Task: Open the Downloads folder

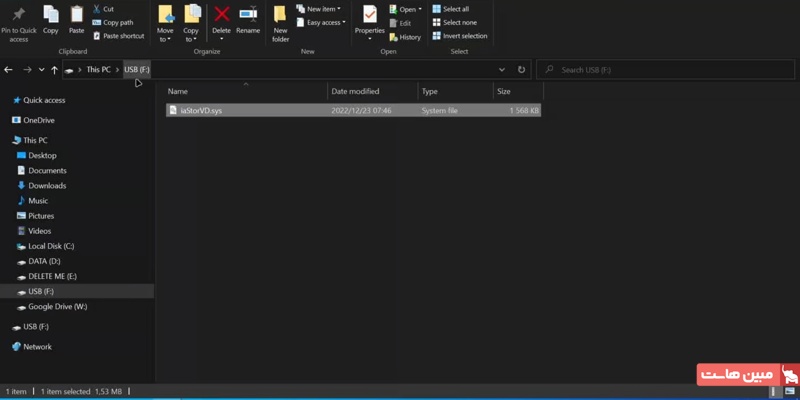Action: tap(42, 186)
